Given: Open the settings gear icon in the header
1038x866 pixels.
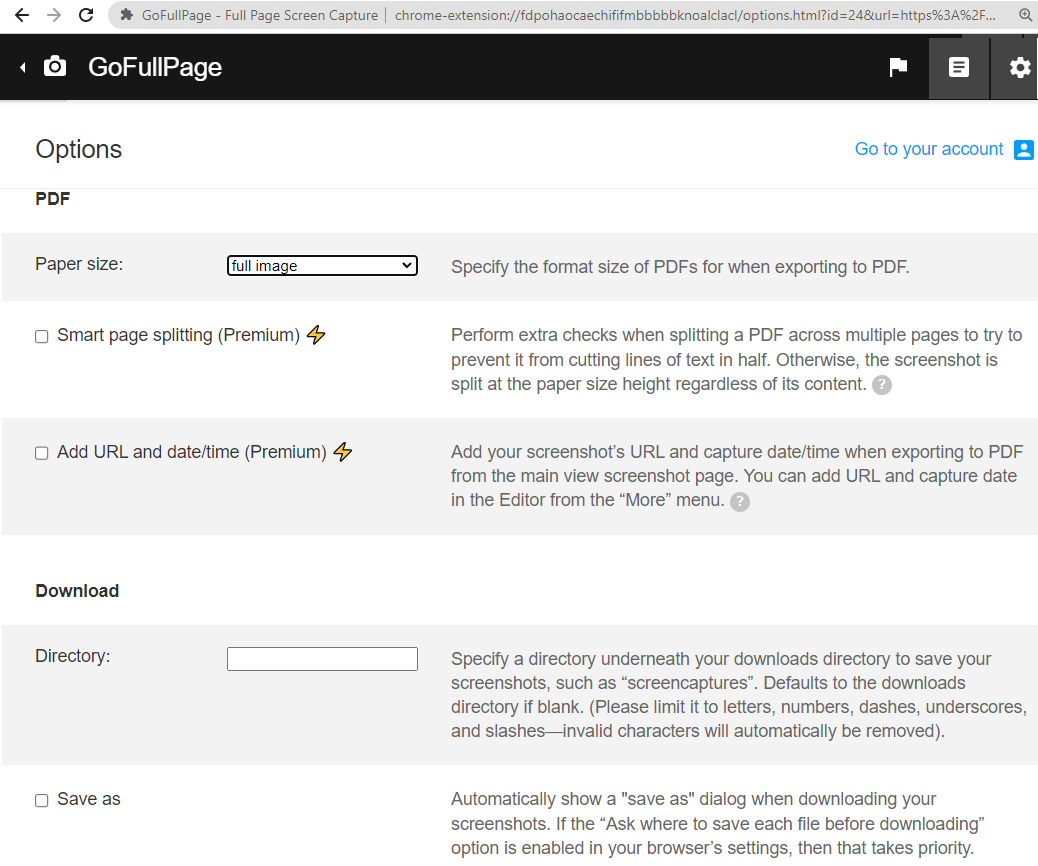Looking at the screenshot, I should tap(1019, 67).
